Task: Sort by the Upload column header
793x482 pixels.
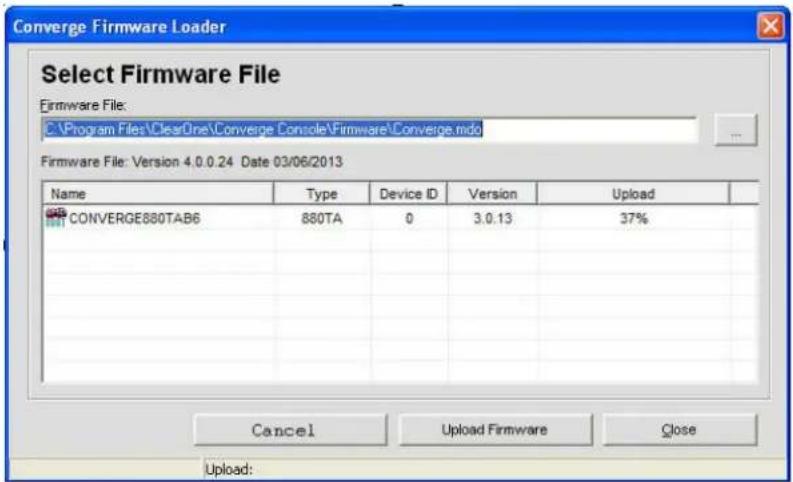Action: [x=633, y=193]
